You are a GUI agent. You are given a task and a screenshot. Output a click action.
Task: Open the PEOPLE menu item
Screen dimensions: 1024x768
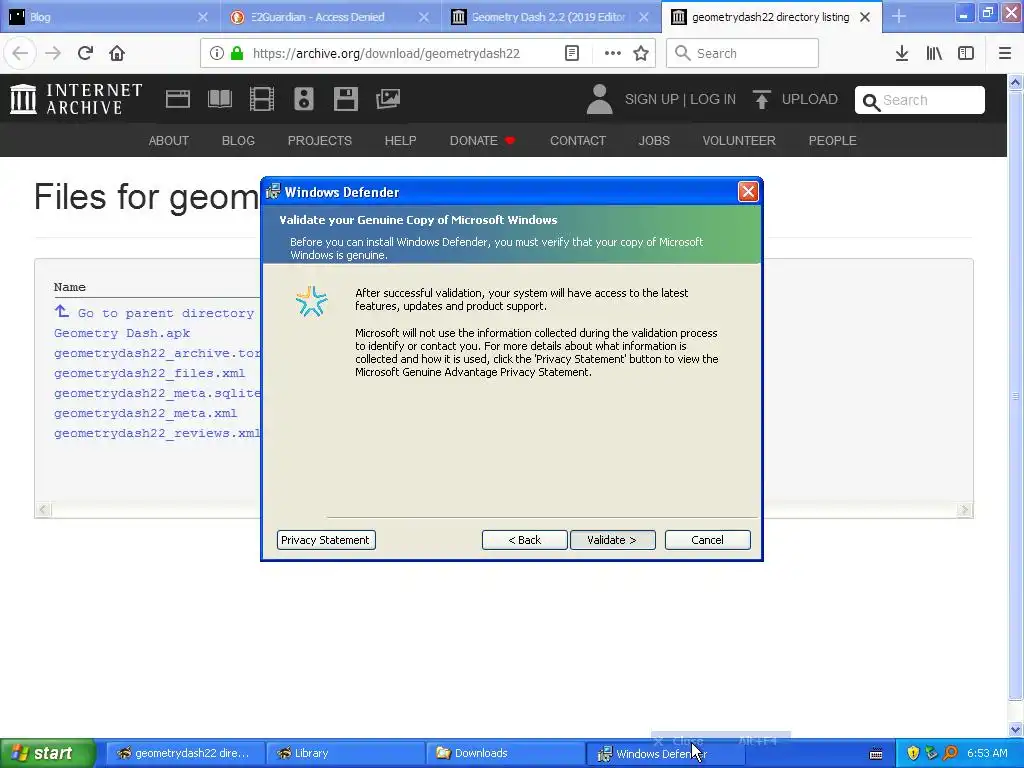[833, 140]
